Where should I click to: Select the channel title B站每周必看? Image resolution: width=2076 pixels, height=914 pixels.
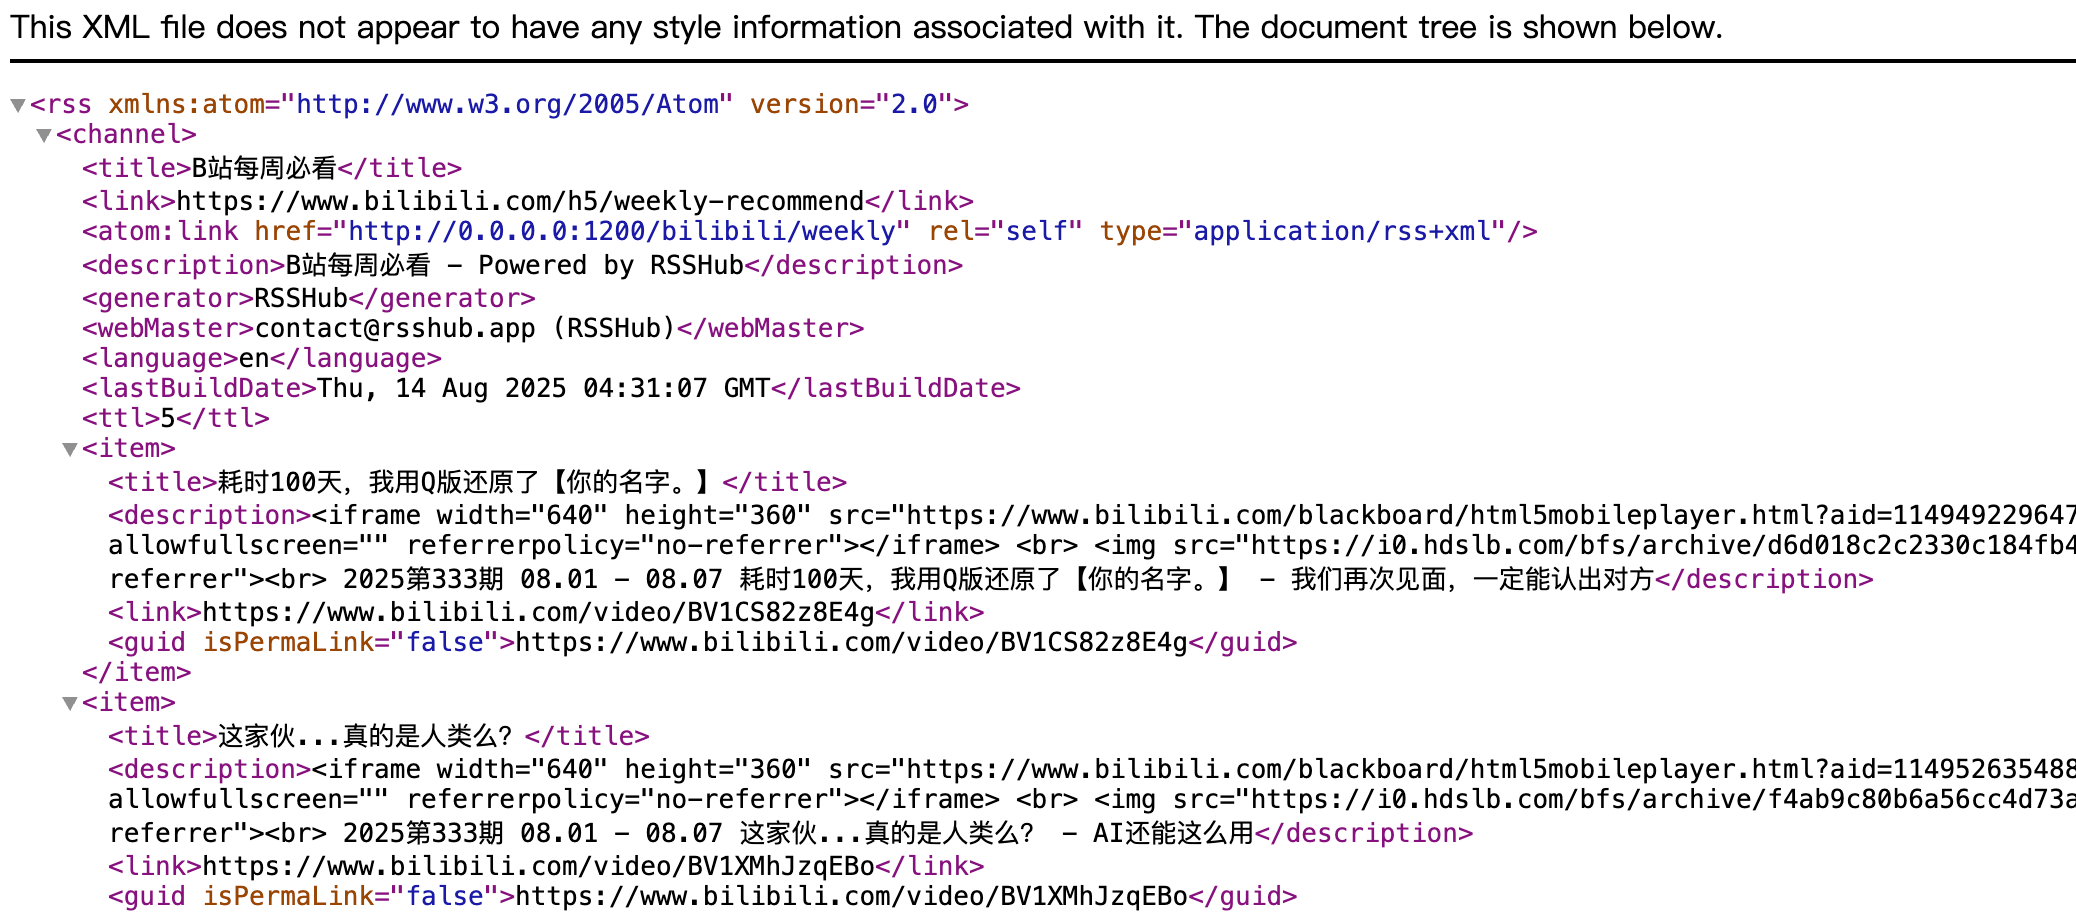(x=264, y=168)
